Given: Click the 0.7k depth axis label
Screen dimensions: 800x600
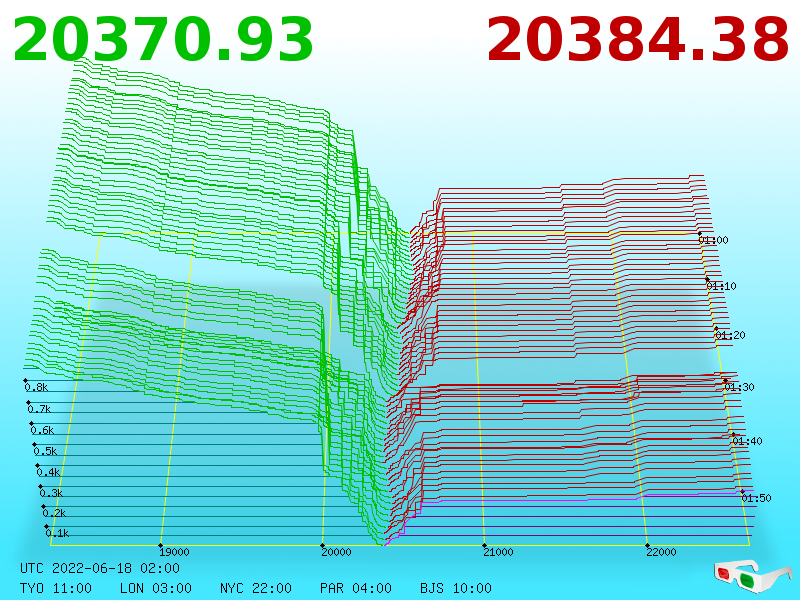Looking at the screenshot, I should pyautogui.click(x=39, y=409).
